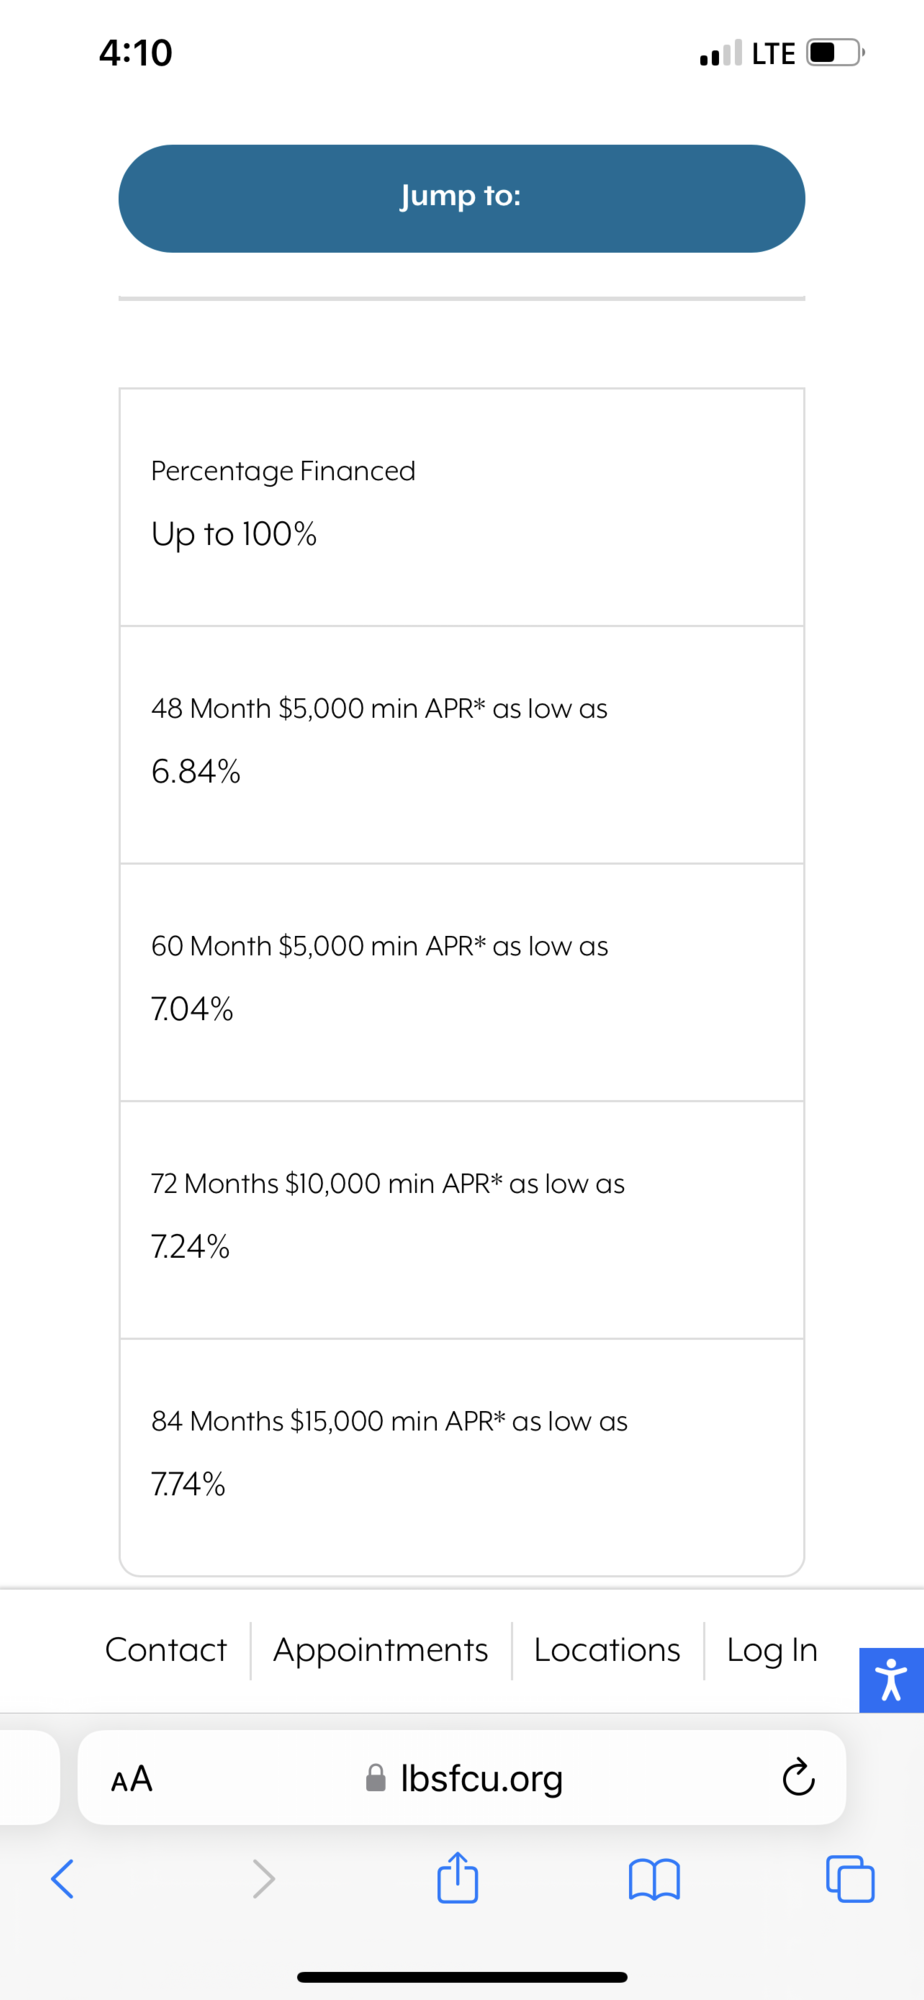
Task: Open the Safari share sheet icon
Action: coord(458,1877)
